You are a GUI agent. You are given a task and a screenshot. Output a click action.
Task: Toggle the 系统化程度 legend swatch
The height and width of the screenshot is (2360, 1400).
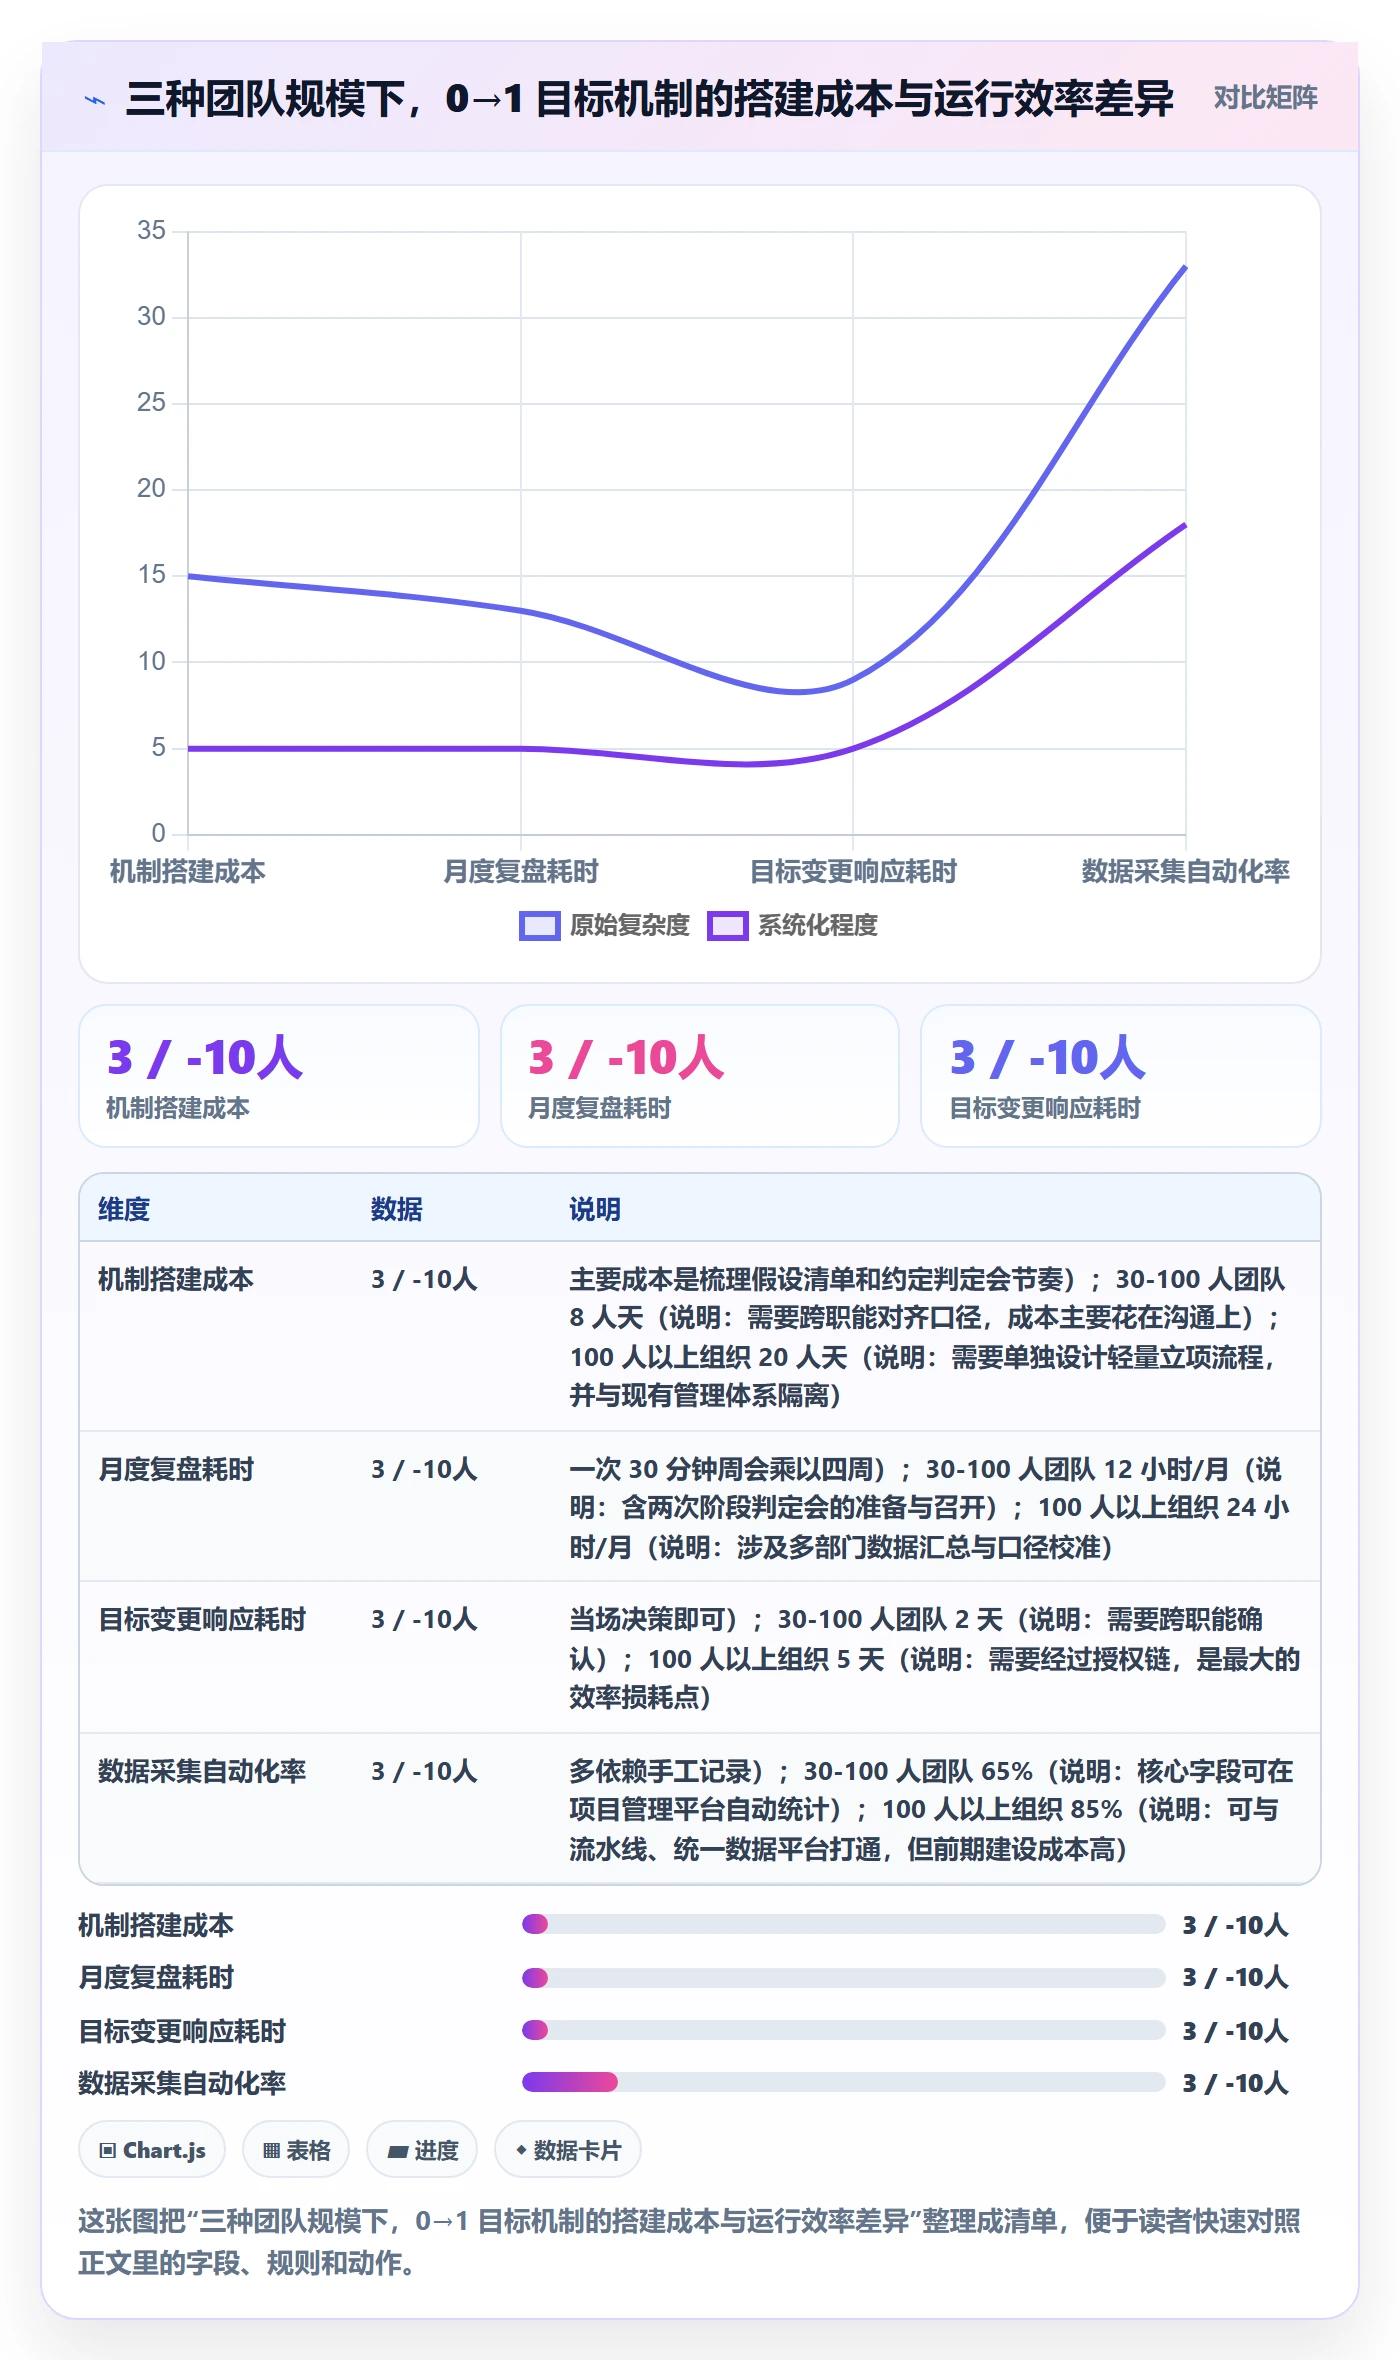tap(727, 926)
